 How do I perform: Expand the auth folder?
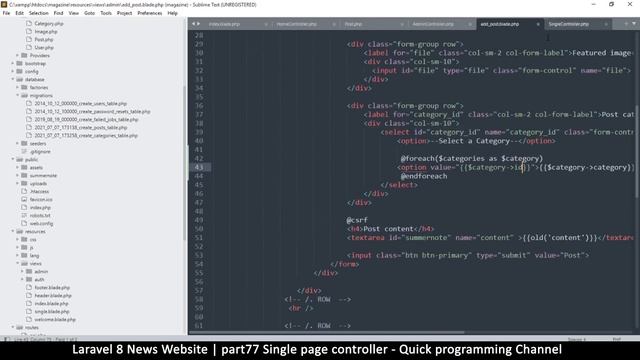pyautogui.click(x=22, y=280)
